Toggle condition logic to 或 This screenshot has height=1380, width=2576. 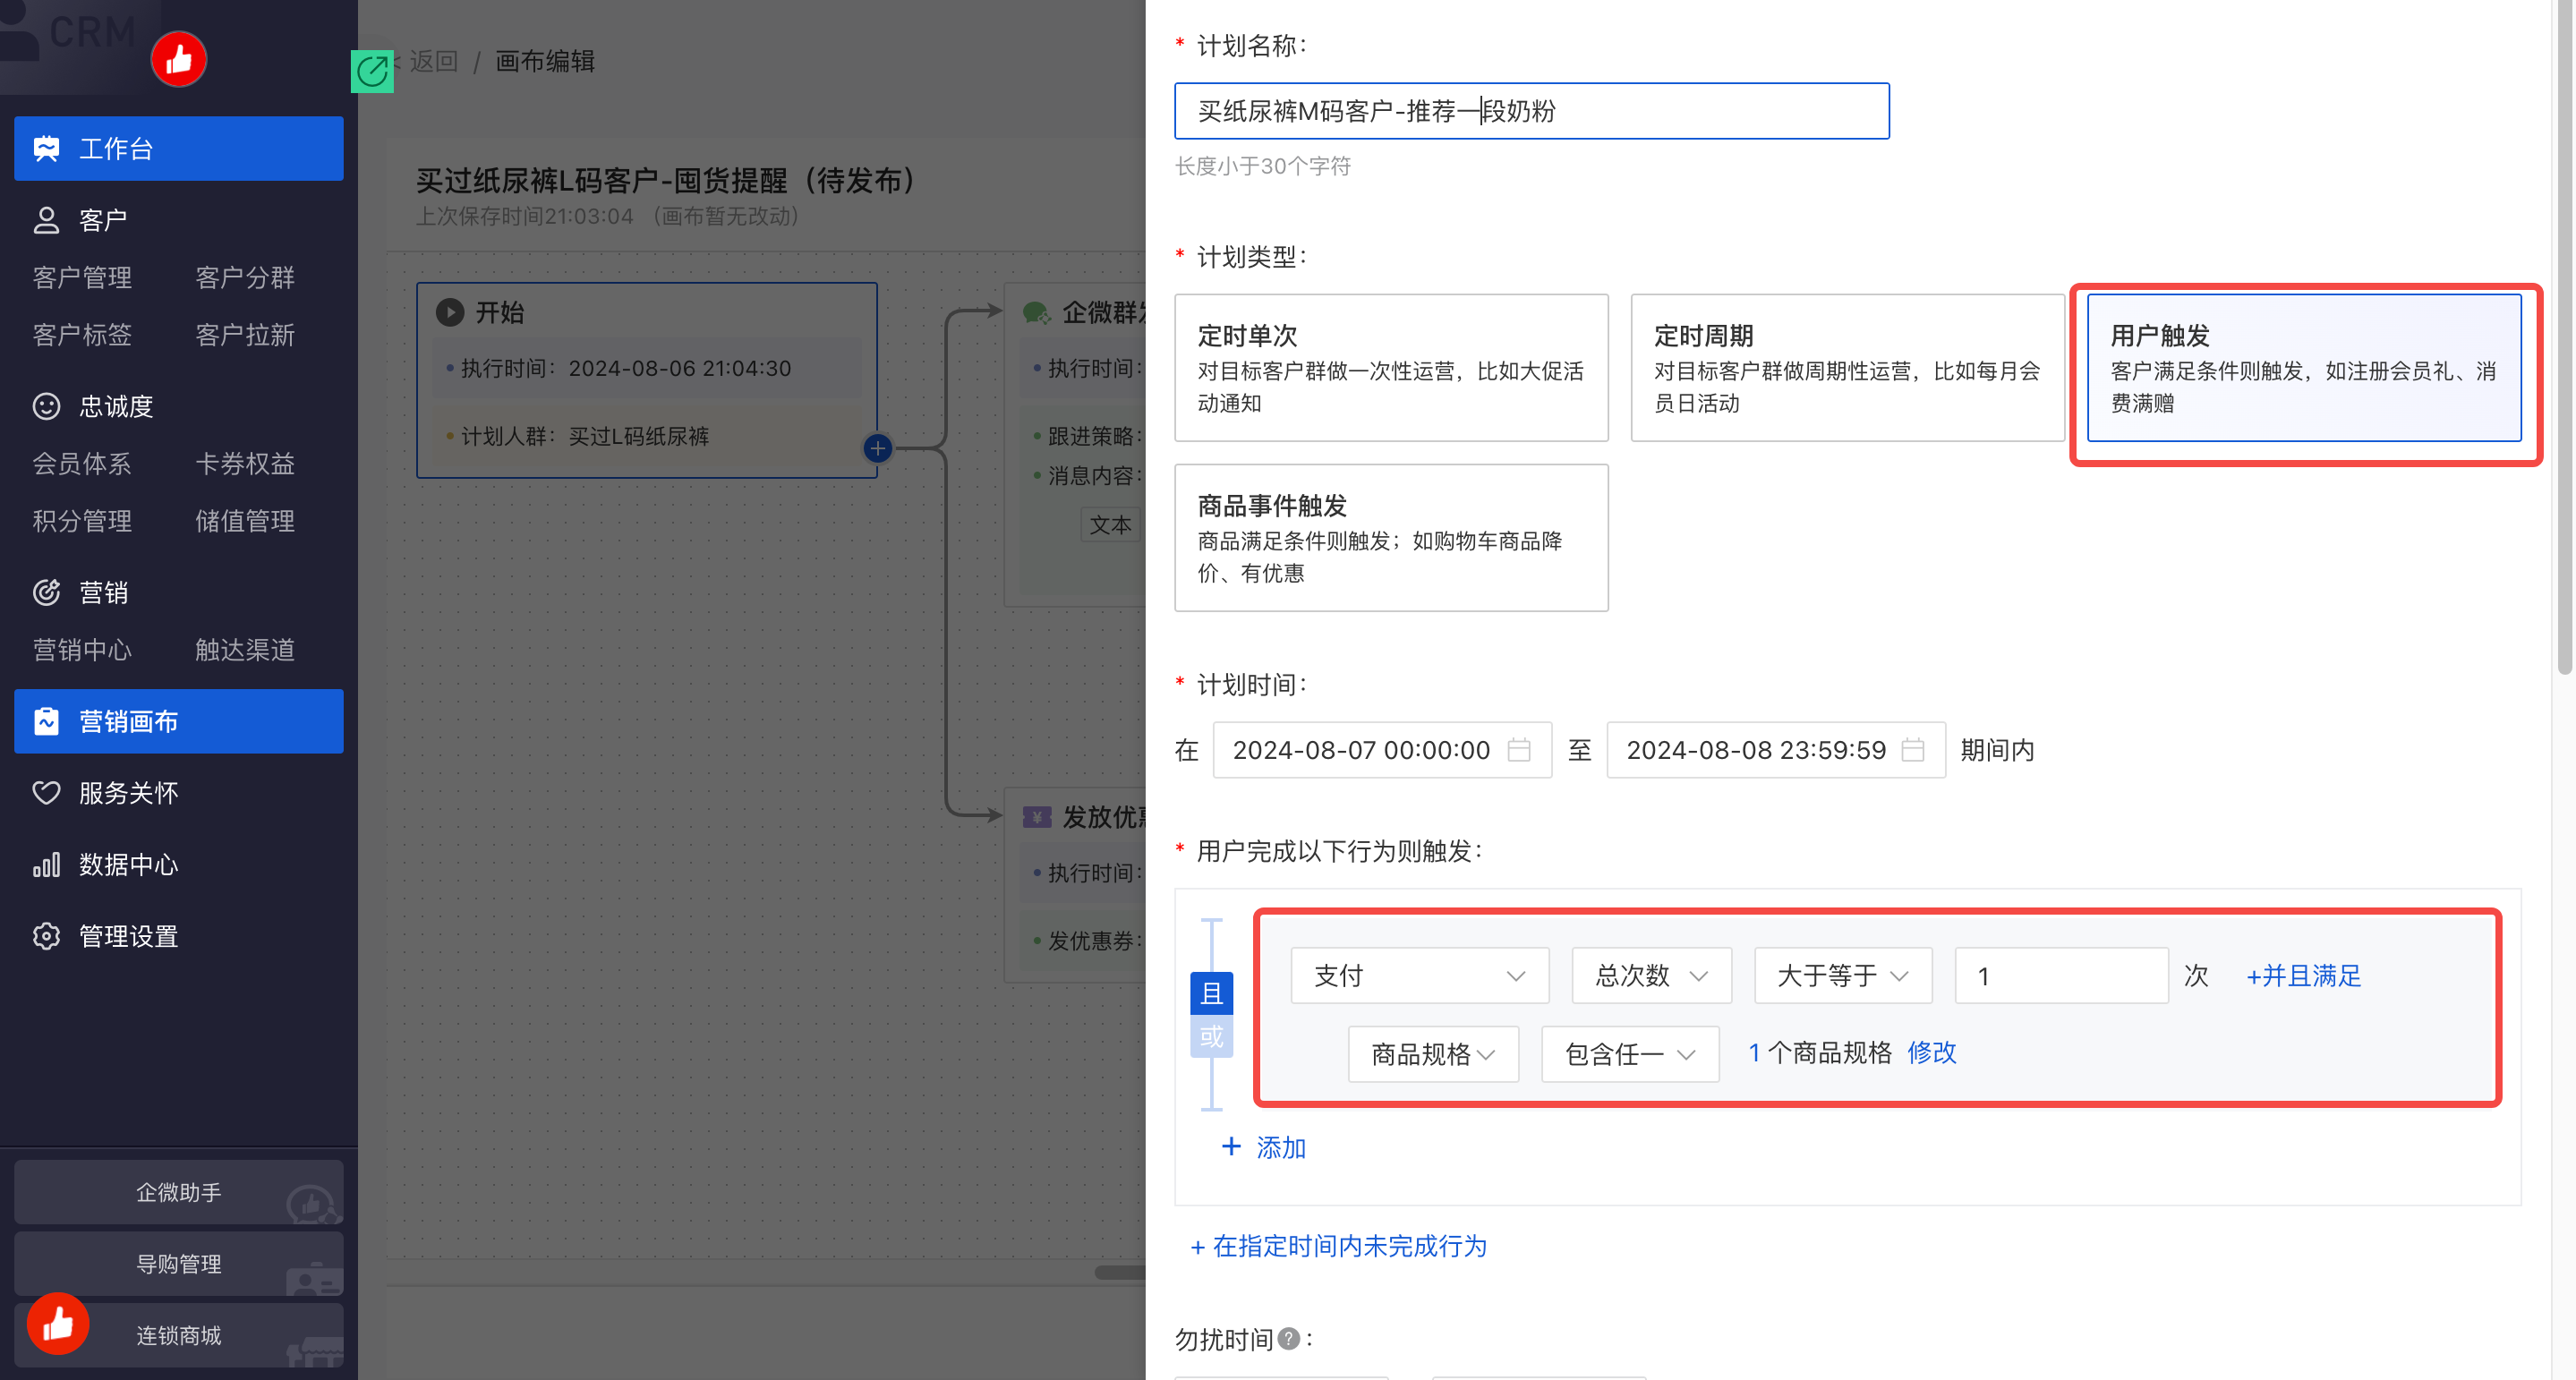[1211, 1036]
